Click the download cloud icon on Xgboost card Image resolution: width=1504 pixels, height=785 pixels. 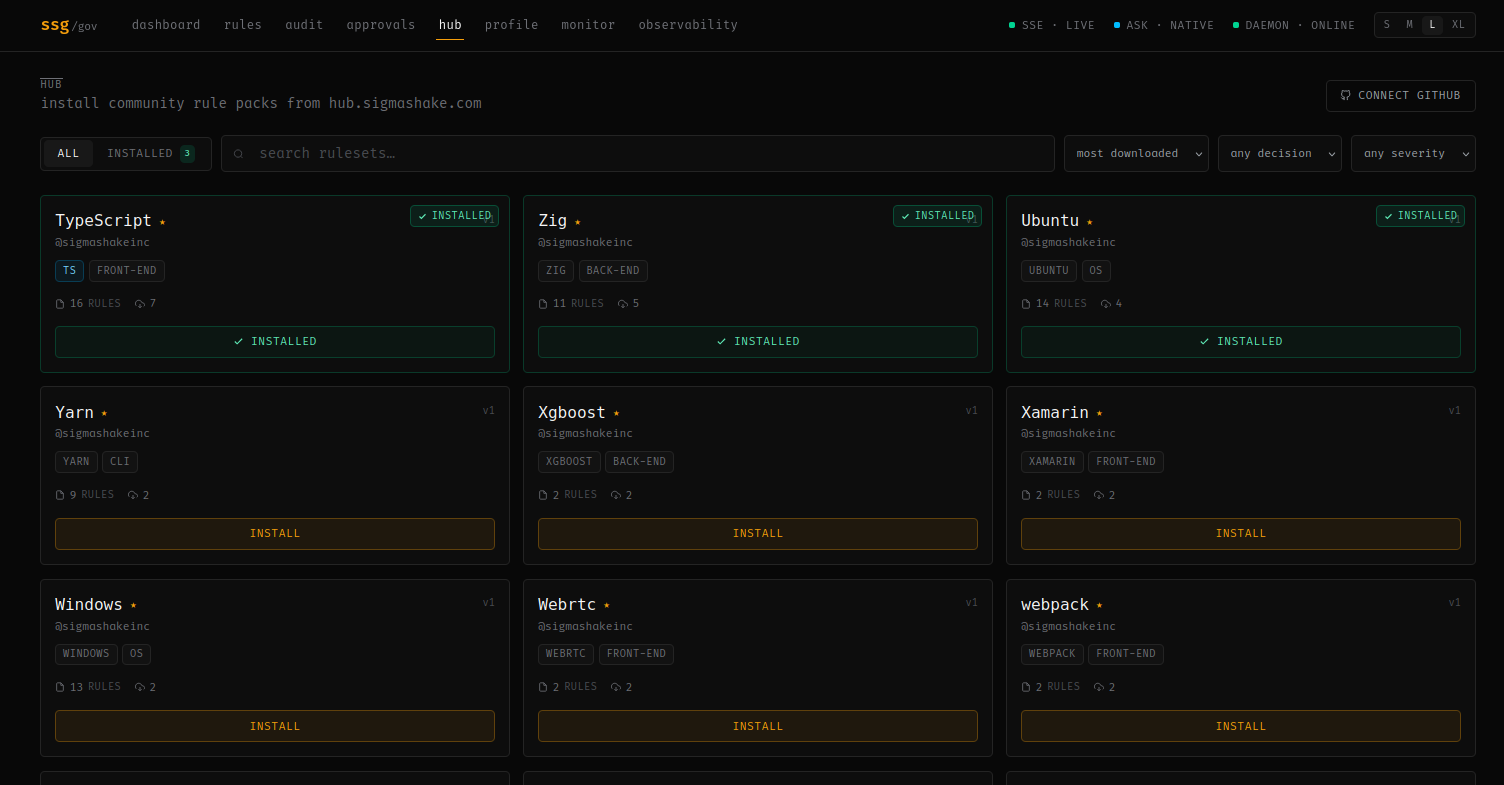[616, 495]
